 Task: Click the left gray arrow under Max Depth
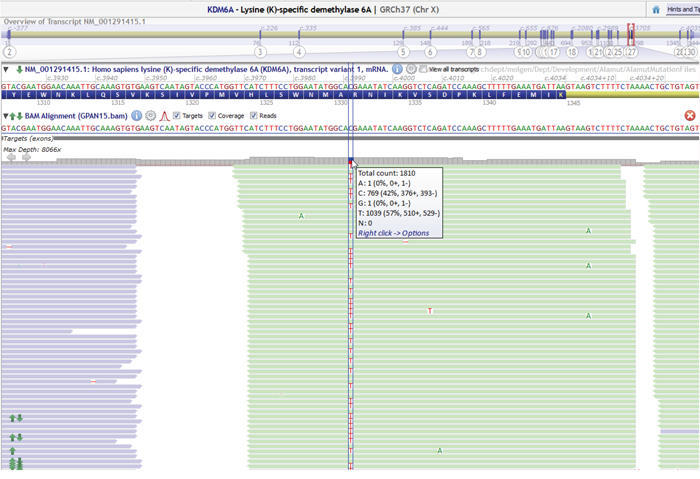11,157
